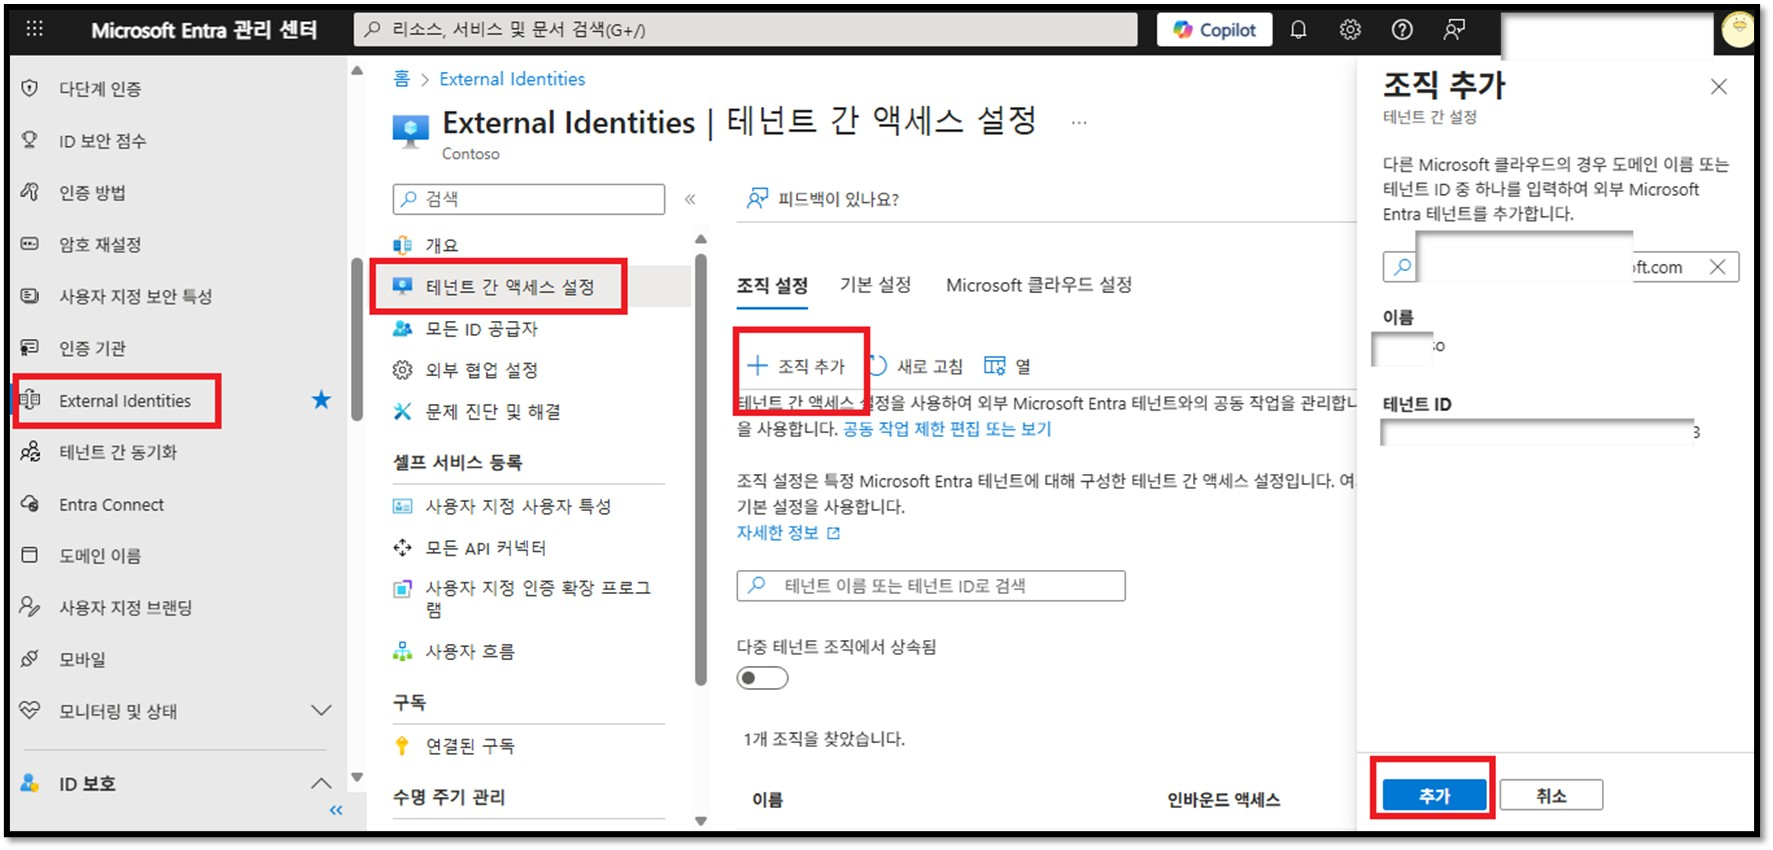Open ID 보안 점수 in the navigation
The height and width of the screenshot is (850, 1773).
[x=102, y=141]
